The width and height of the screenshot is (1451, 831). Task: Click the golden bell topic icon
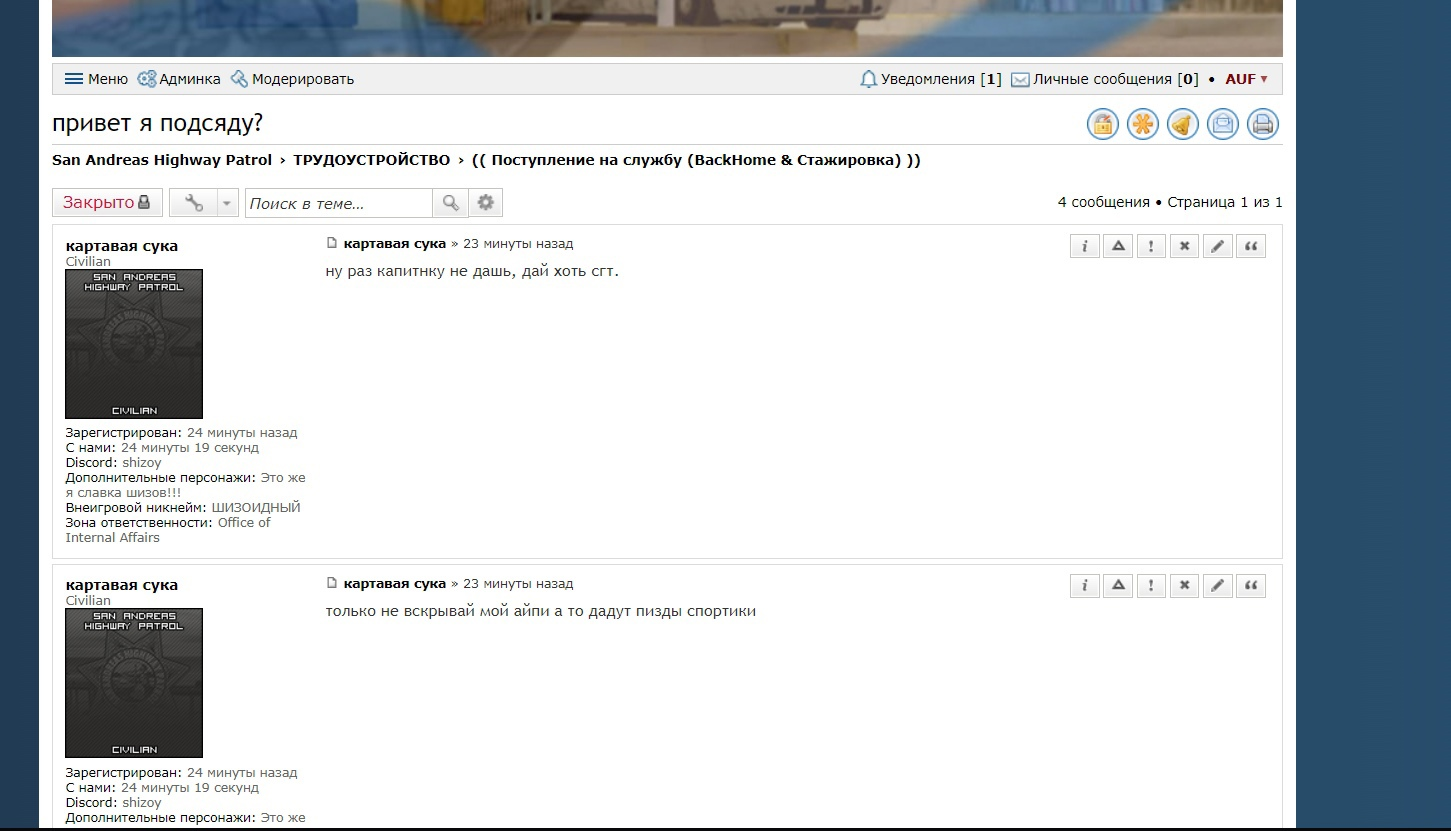[1182, 124]
